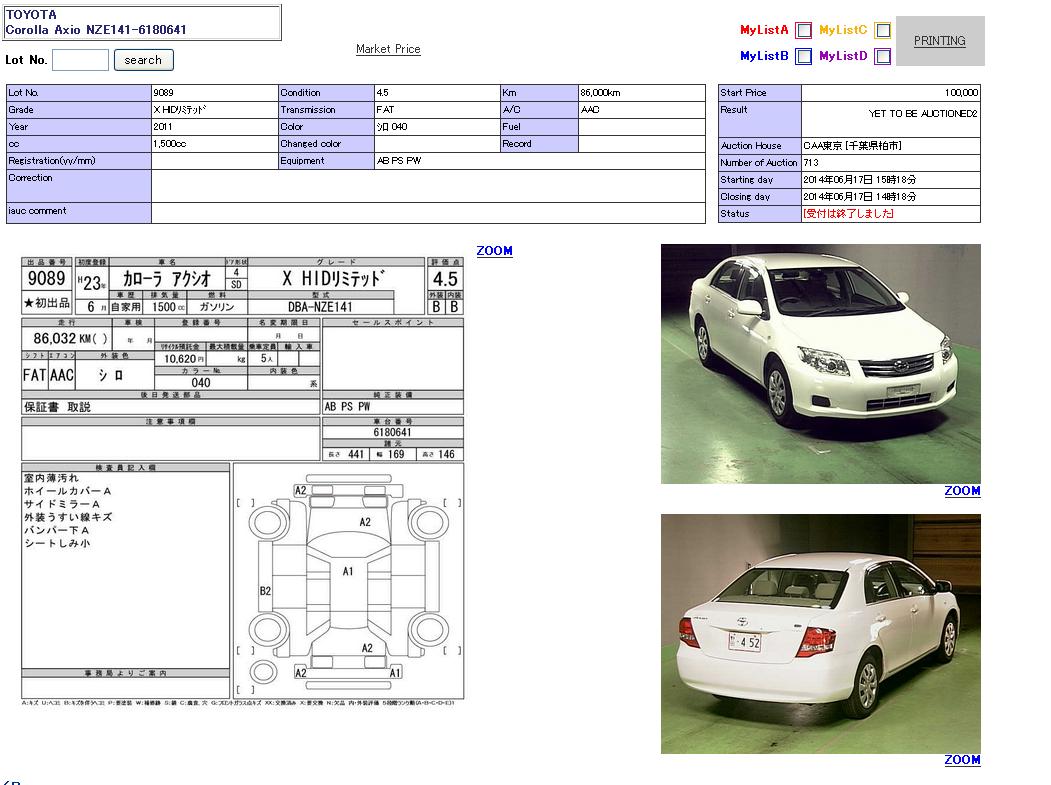Click ZOOM under the front car photo
Image resolution: width=1051 pixels, height=785 pixels.
[x=962, y=491]
